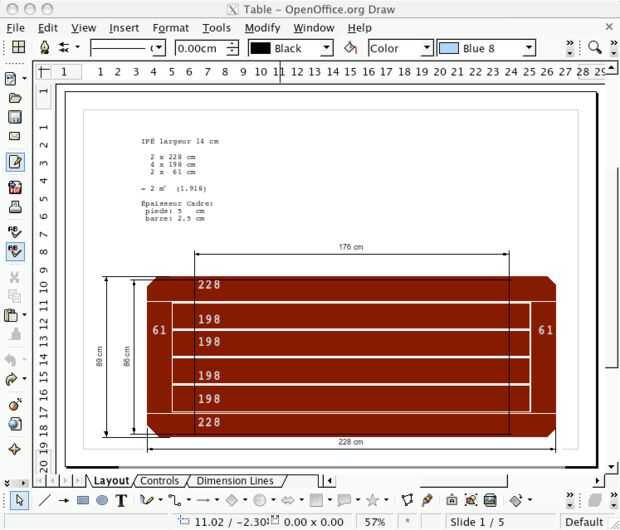Click the Paste clipboard icon
The width and height of the screenshot is (620, 530).
[x=11, y=315]
